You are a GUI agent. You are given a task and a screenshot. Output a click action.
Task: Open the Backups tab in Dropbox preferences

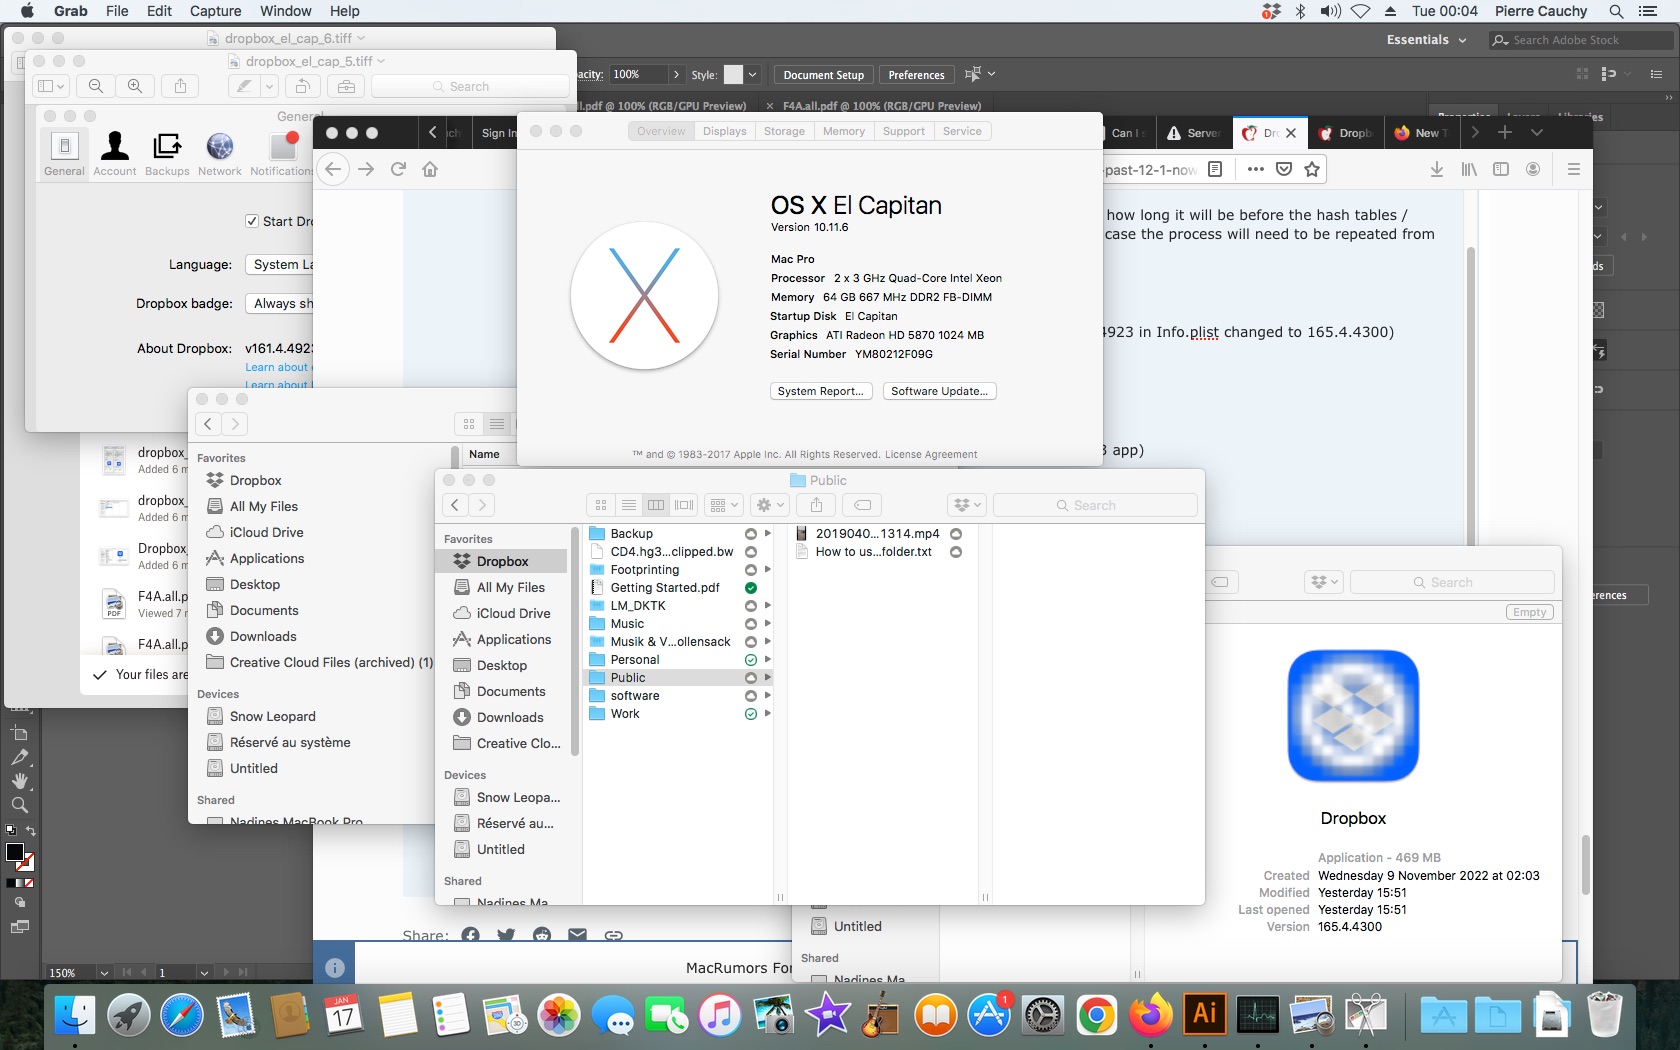point(167,154)
